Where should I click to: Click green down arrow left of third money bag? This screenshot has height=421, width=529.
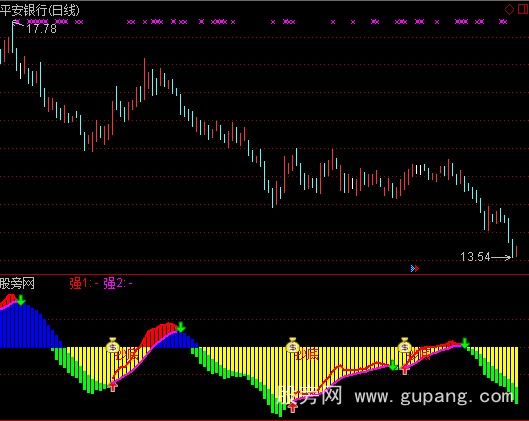point(393,366)
